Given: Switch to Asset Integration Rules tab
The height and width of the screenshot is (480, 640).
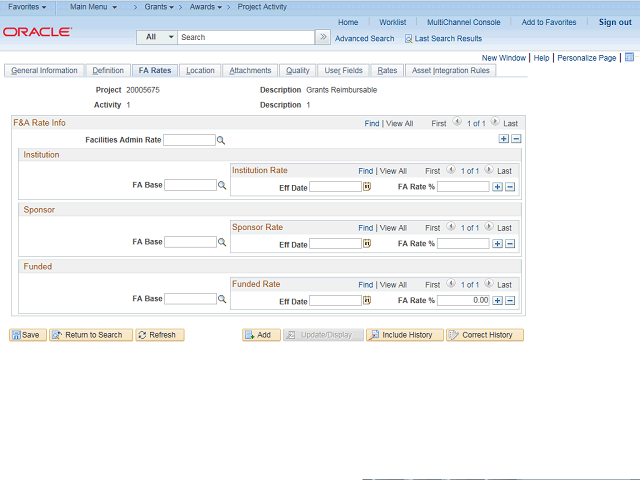Looking at the screenshot, I should (x=451, y=71).
